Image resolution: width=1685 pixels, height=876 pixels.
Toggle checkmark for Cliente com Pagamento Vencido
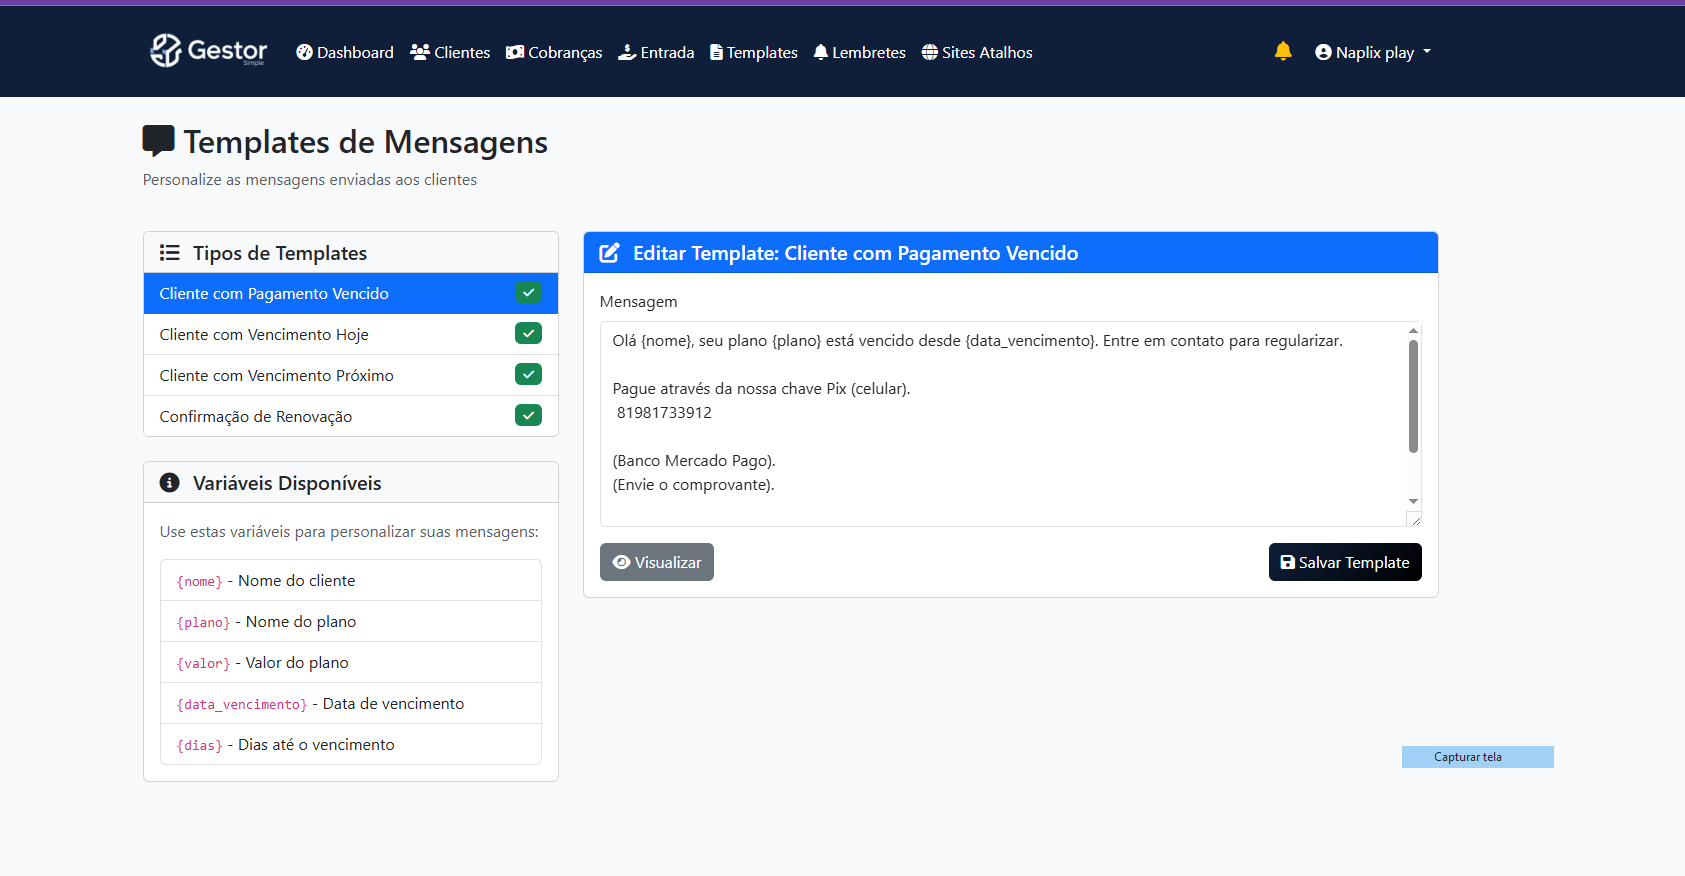click(528, 293)
